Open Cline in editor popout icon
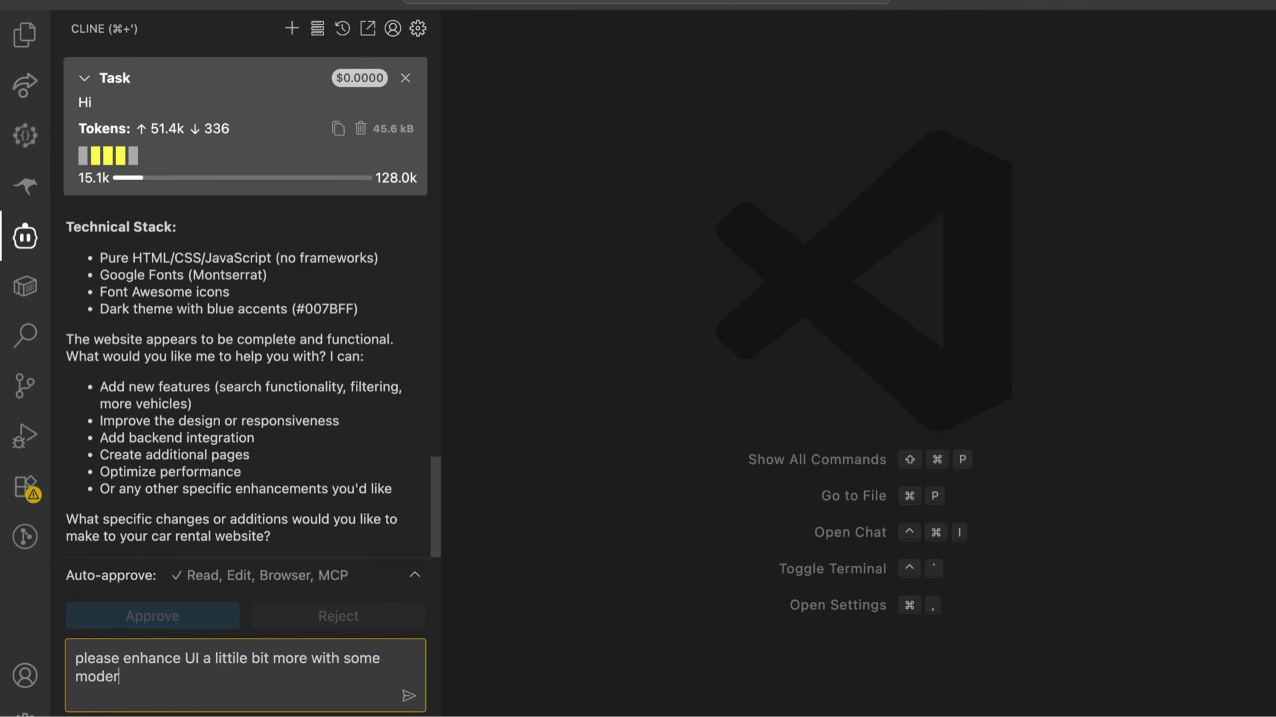The width and height of the screenshot is (1276, 717). pyautogui.click(x=368, y=28)
